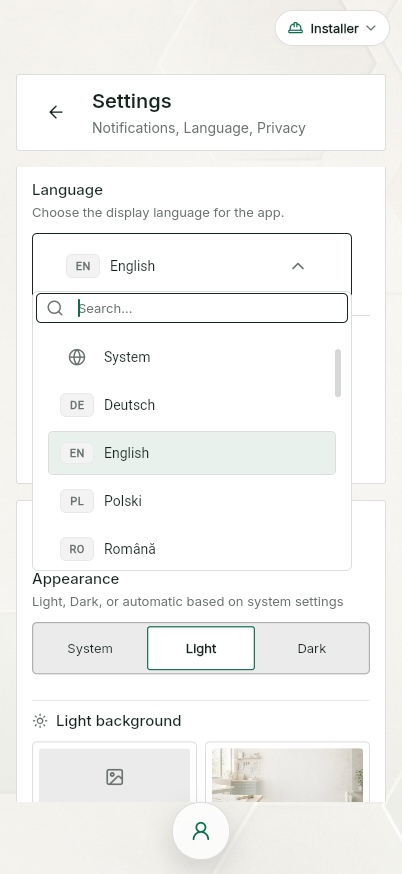402x874 pixels.
Task: Click 'Choose the display language for the app.'
Action: click(158, 213)
